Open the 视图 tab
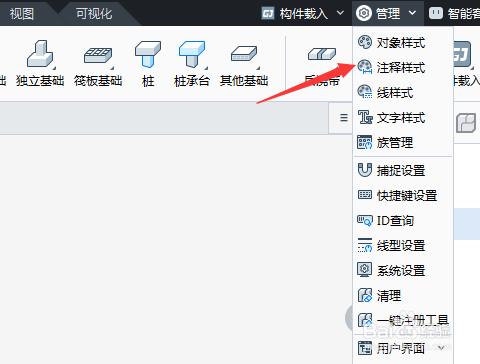This screenshot has width=480, height=364. [x=22, y=14]
